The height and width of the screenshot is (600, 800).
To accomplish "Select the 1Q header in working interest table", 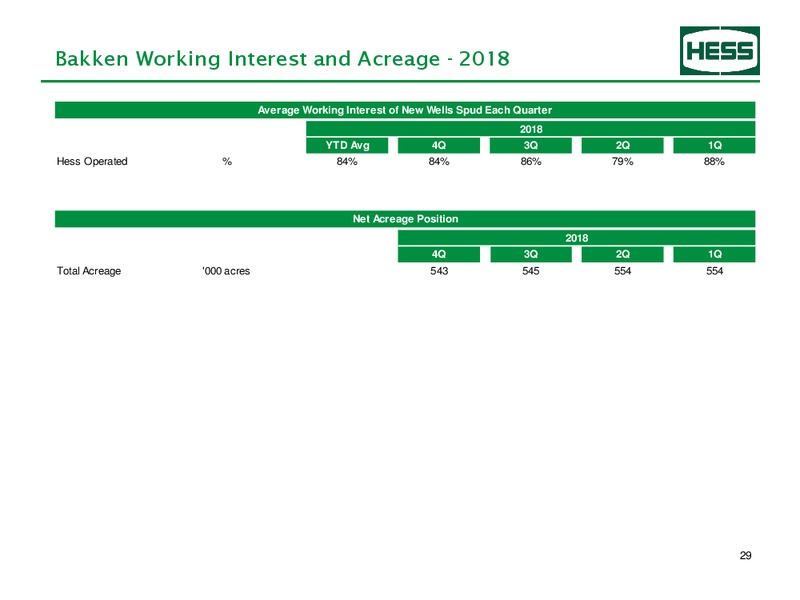I will click(x=714, y=145).
